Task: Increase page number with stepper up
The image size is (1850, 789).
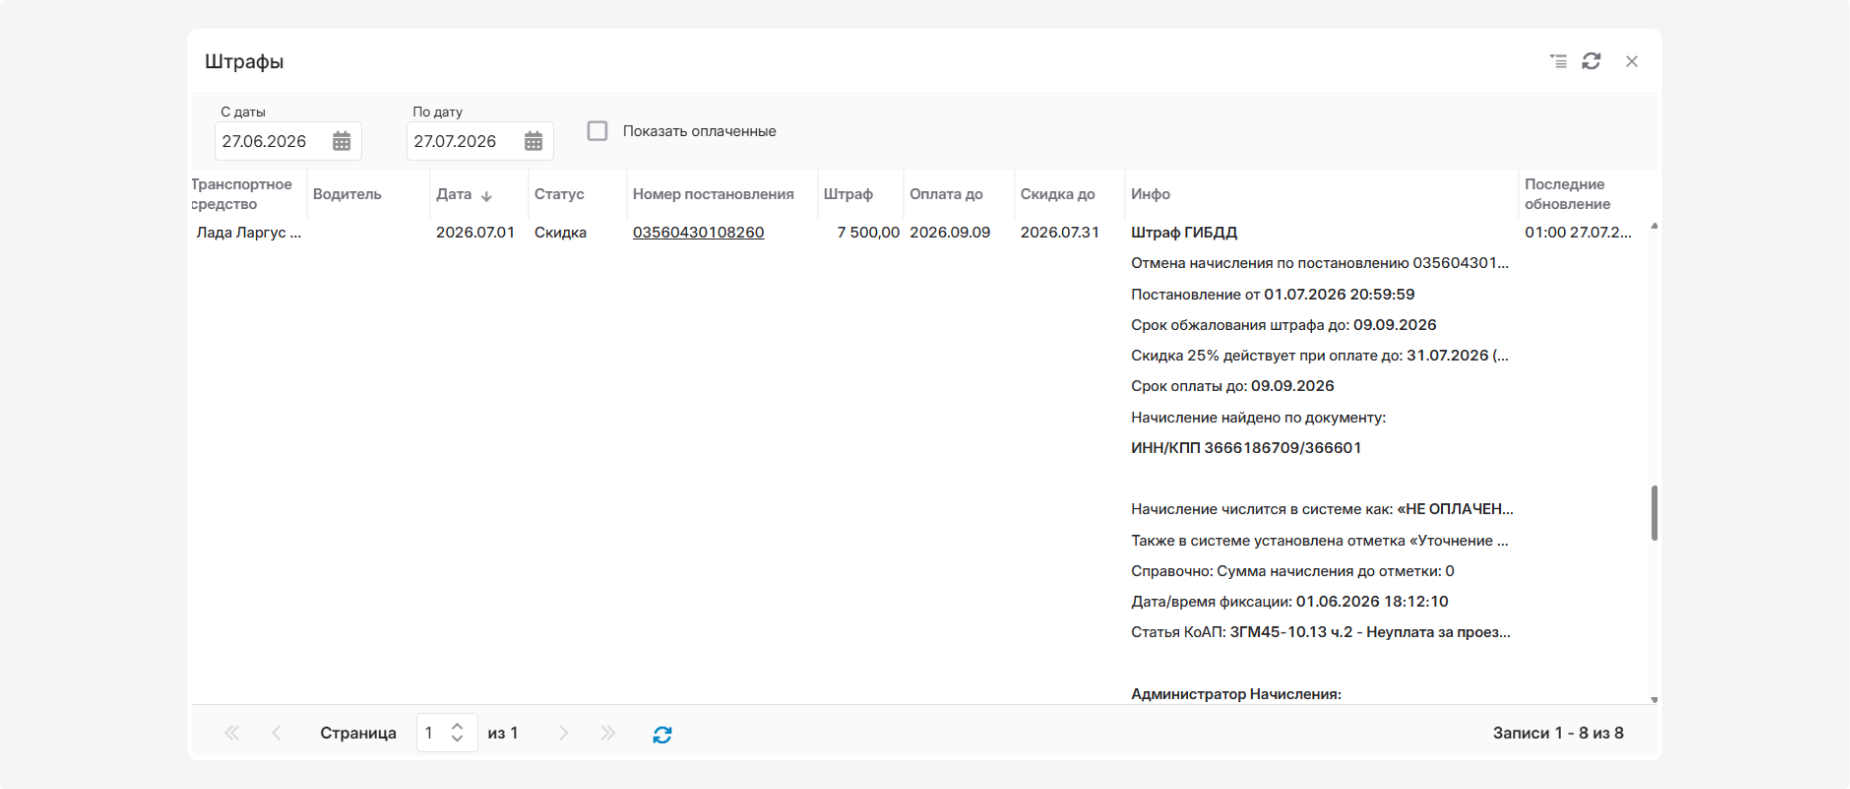Action: pos(458,726)
